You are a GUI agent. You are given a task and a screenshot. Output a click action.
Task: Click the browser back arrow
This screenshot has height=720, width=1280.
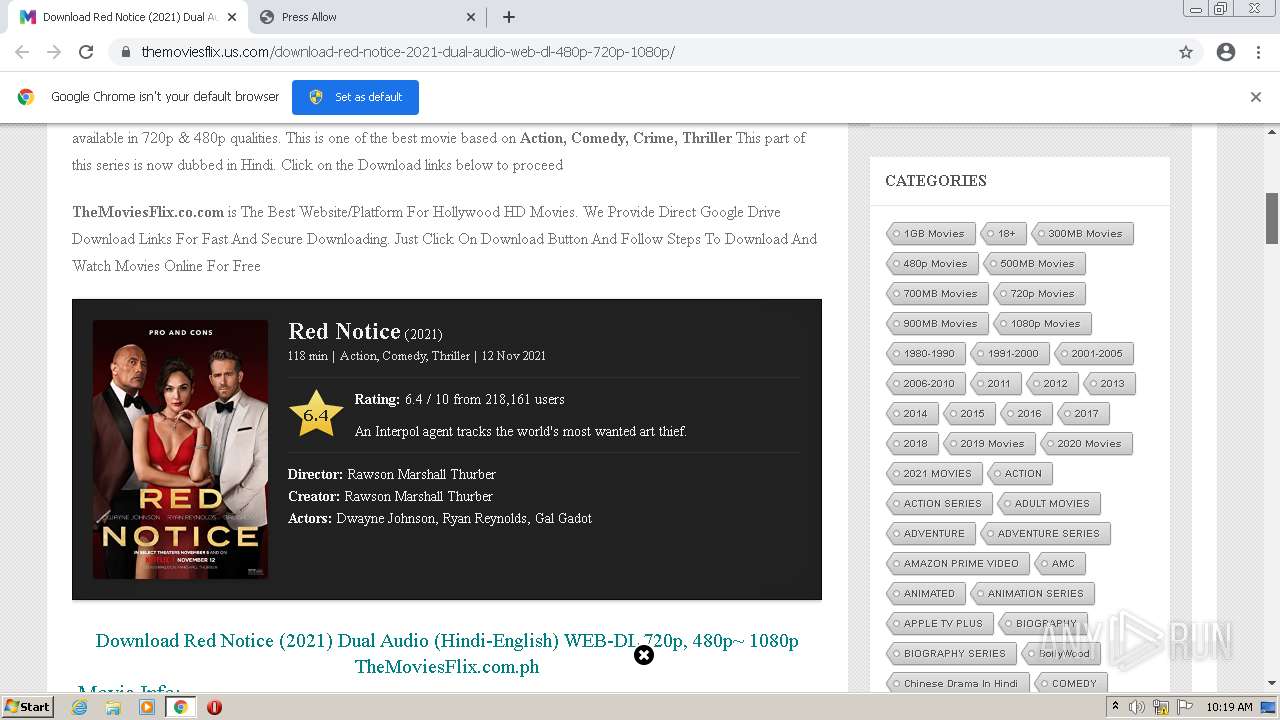tap(22, 52)
